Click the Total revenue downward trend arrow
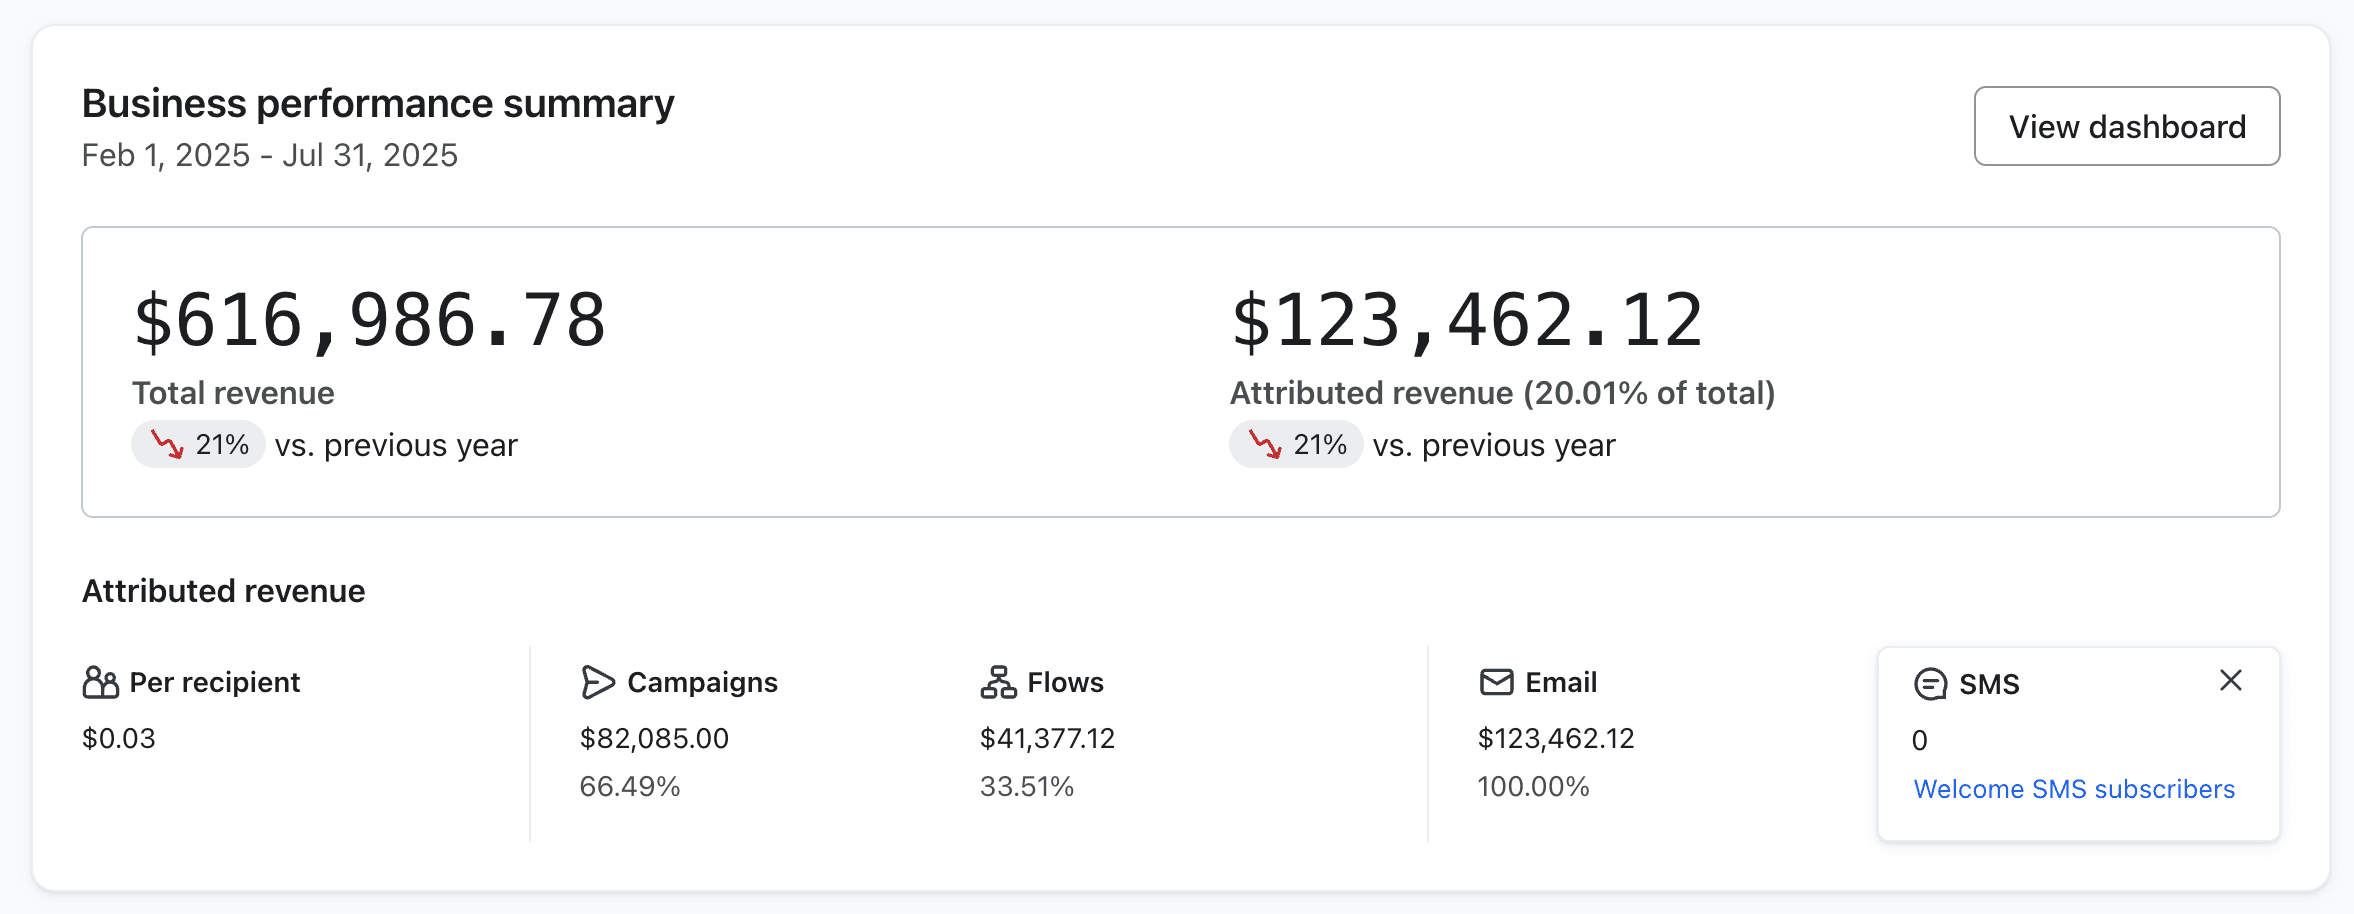The height and width of the screenshot is (914, 2354). click(165, 443)
